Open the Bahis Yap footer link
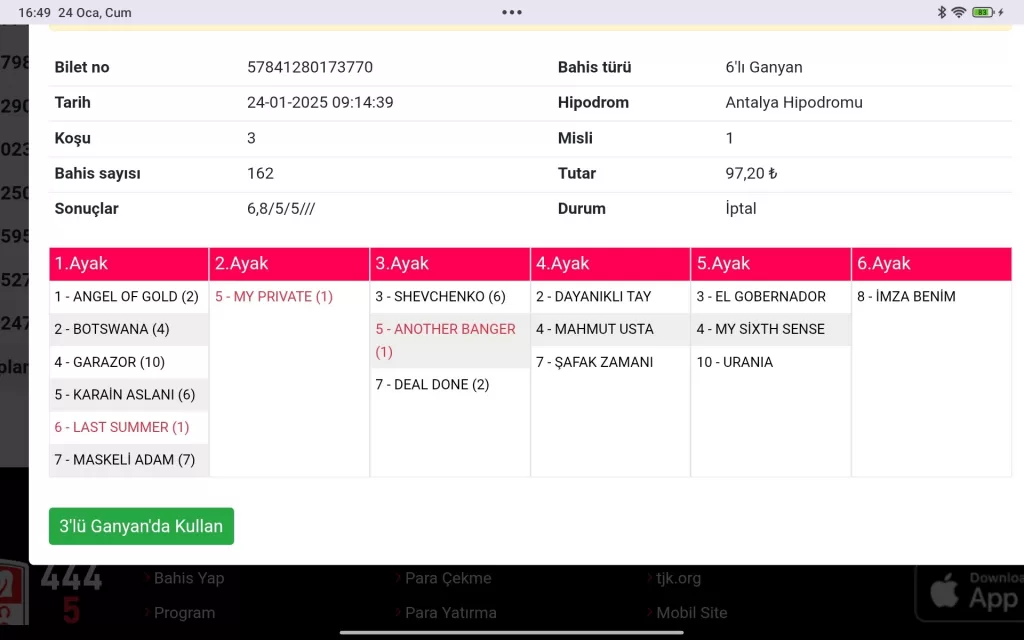Viewport: 1024px width, 640px height. tap(188, 578)
